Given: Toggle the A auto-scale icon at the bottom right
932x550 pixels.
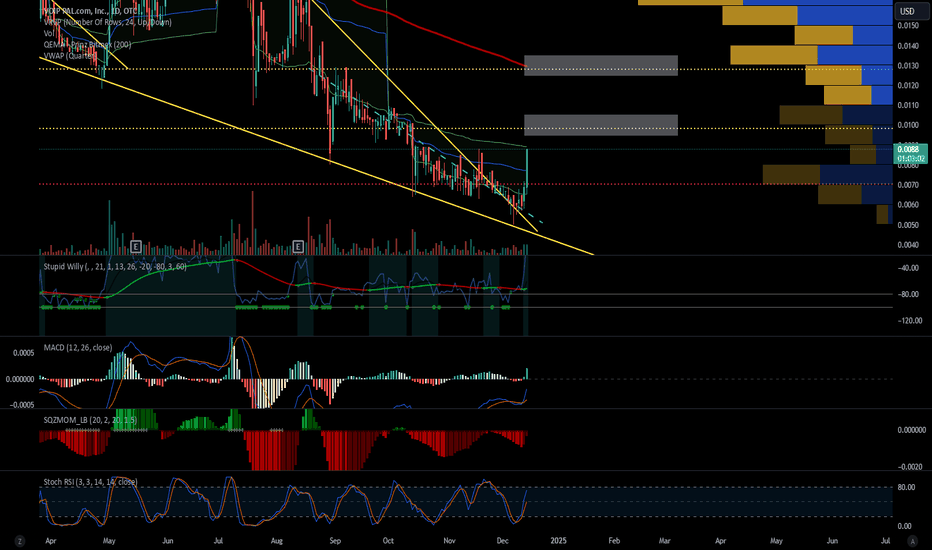Looking at the screenshot, I should 912,541.
